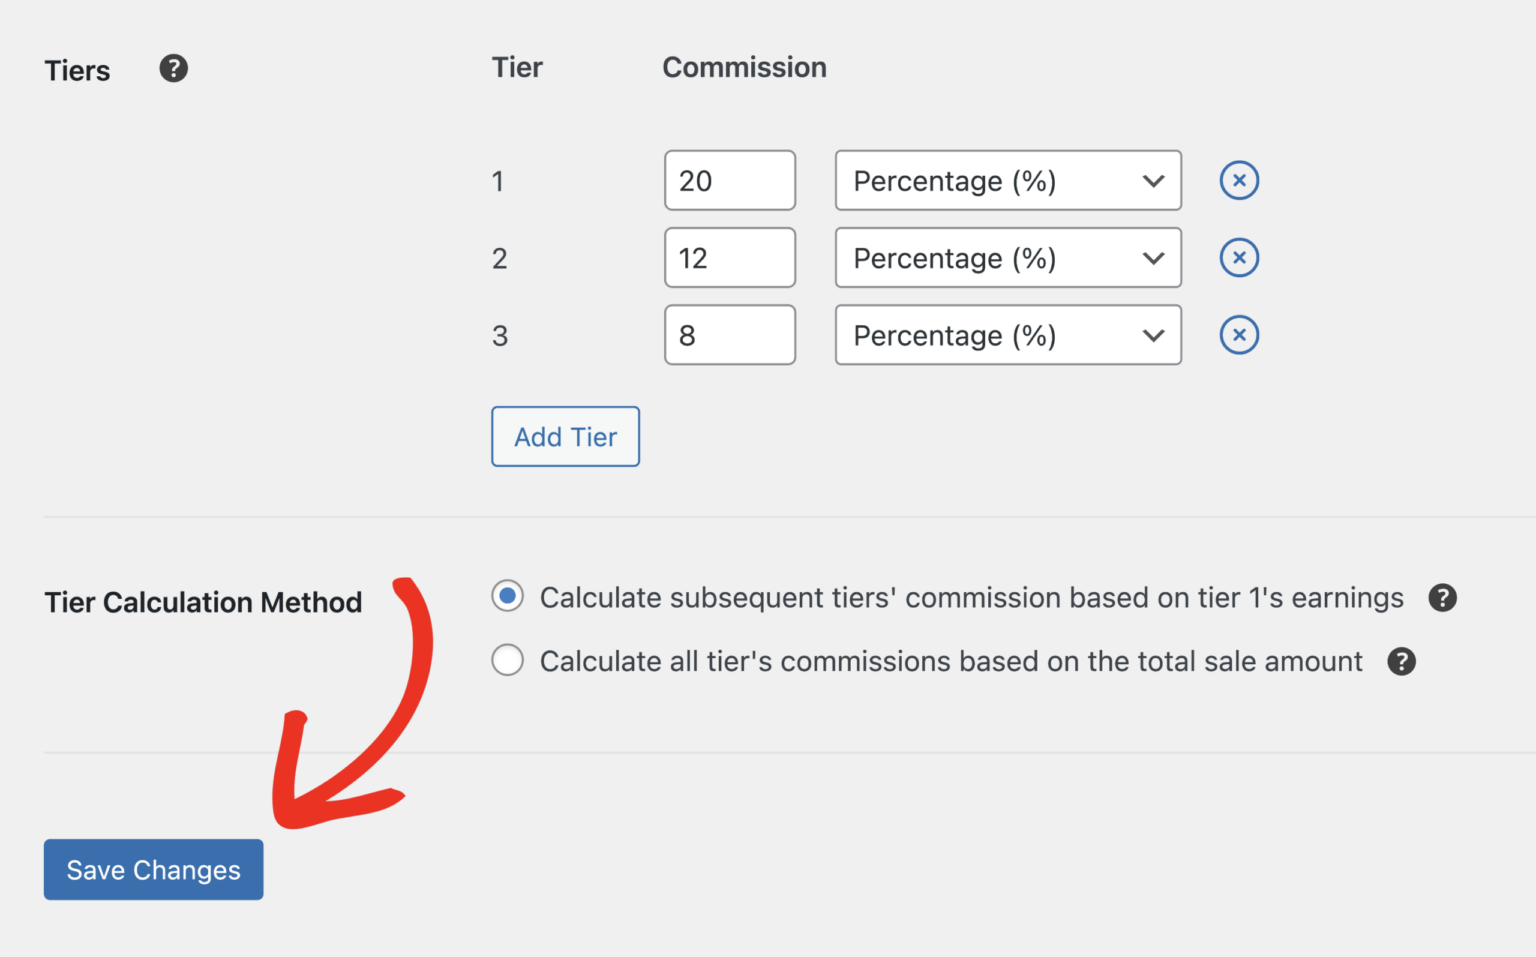Remove the tier 2 commission row
The height and width of the screenshot is (957, 1536).
(x=1239, y=257)
